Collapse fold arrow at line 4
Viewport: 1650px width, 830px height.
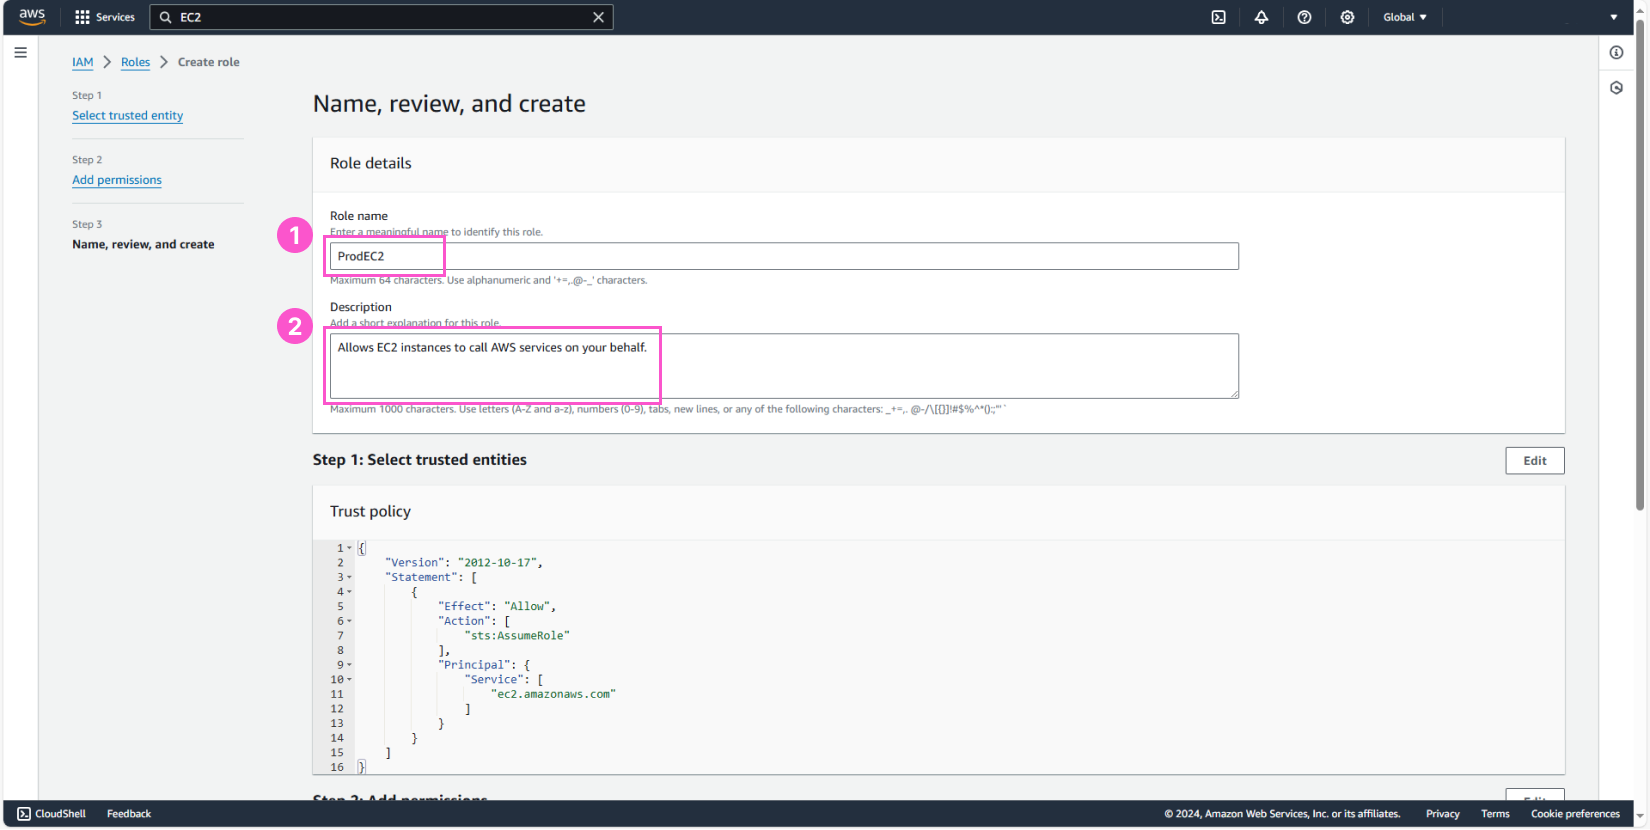coord(349,592)
